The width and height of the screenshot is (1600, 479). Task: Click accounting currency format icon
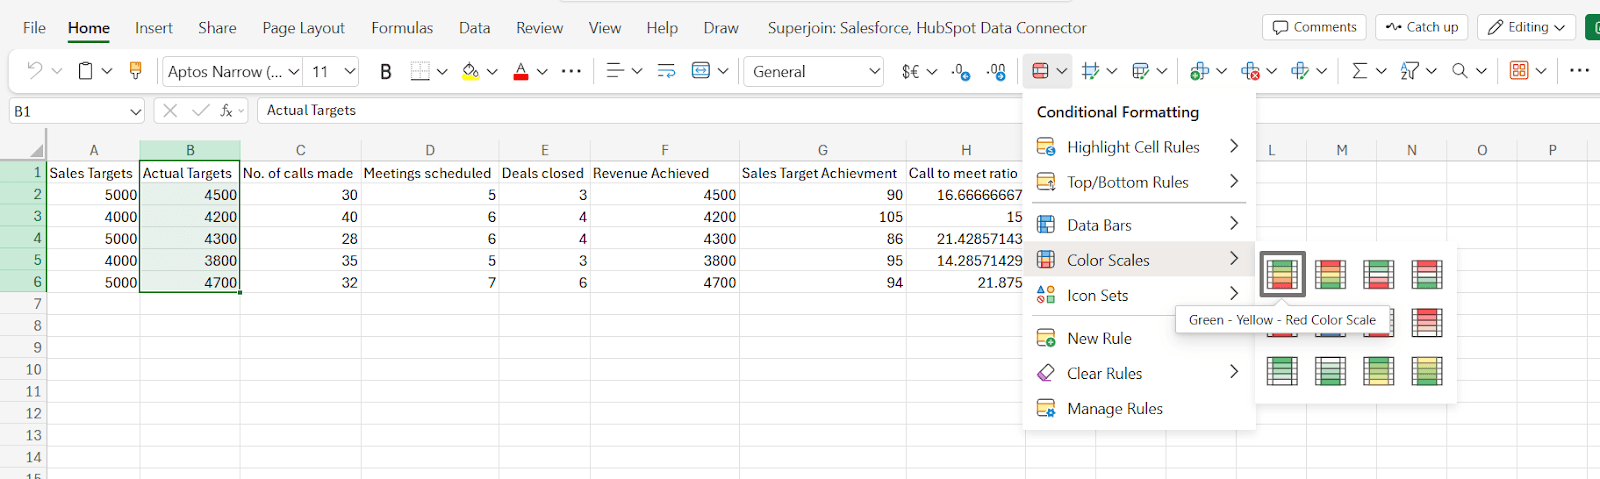coord(910,71)
